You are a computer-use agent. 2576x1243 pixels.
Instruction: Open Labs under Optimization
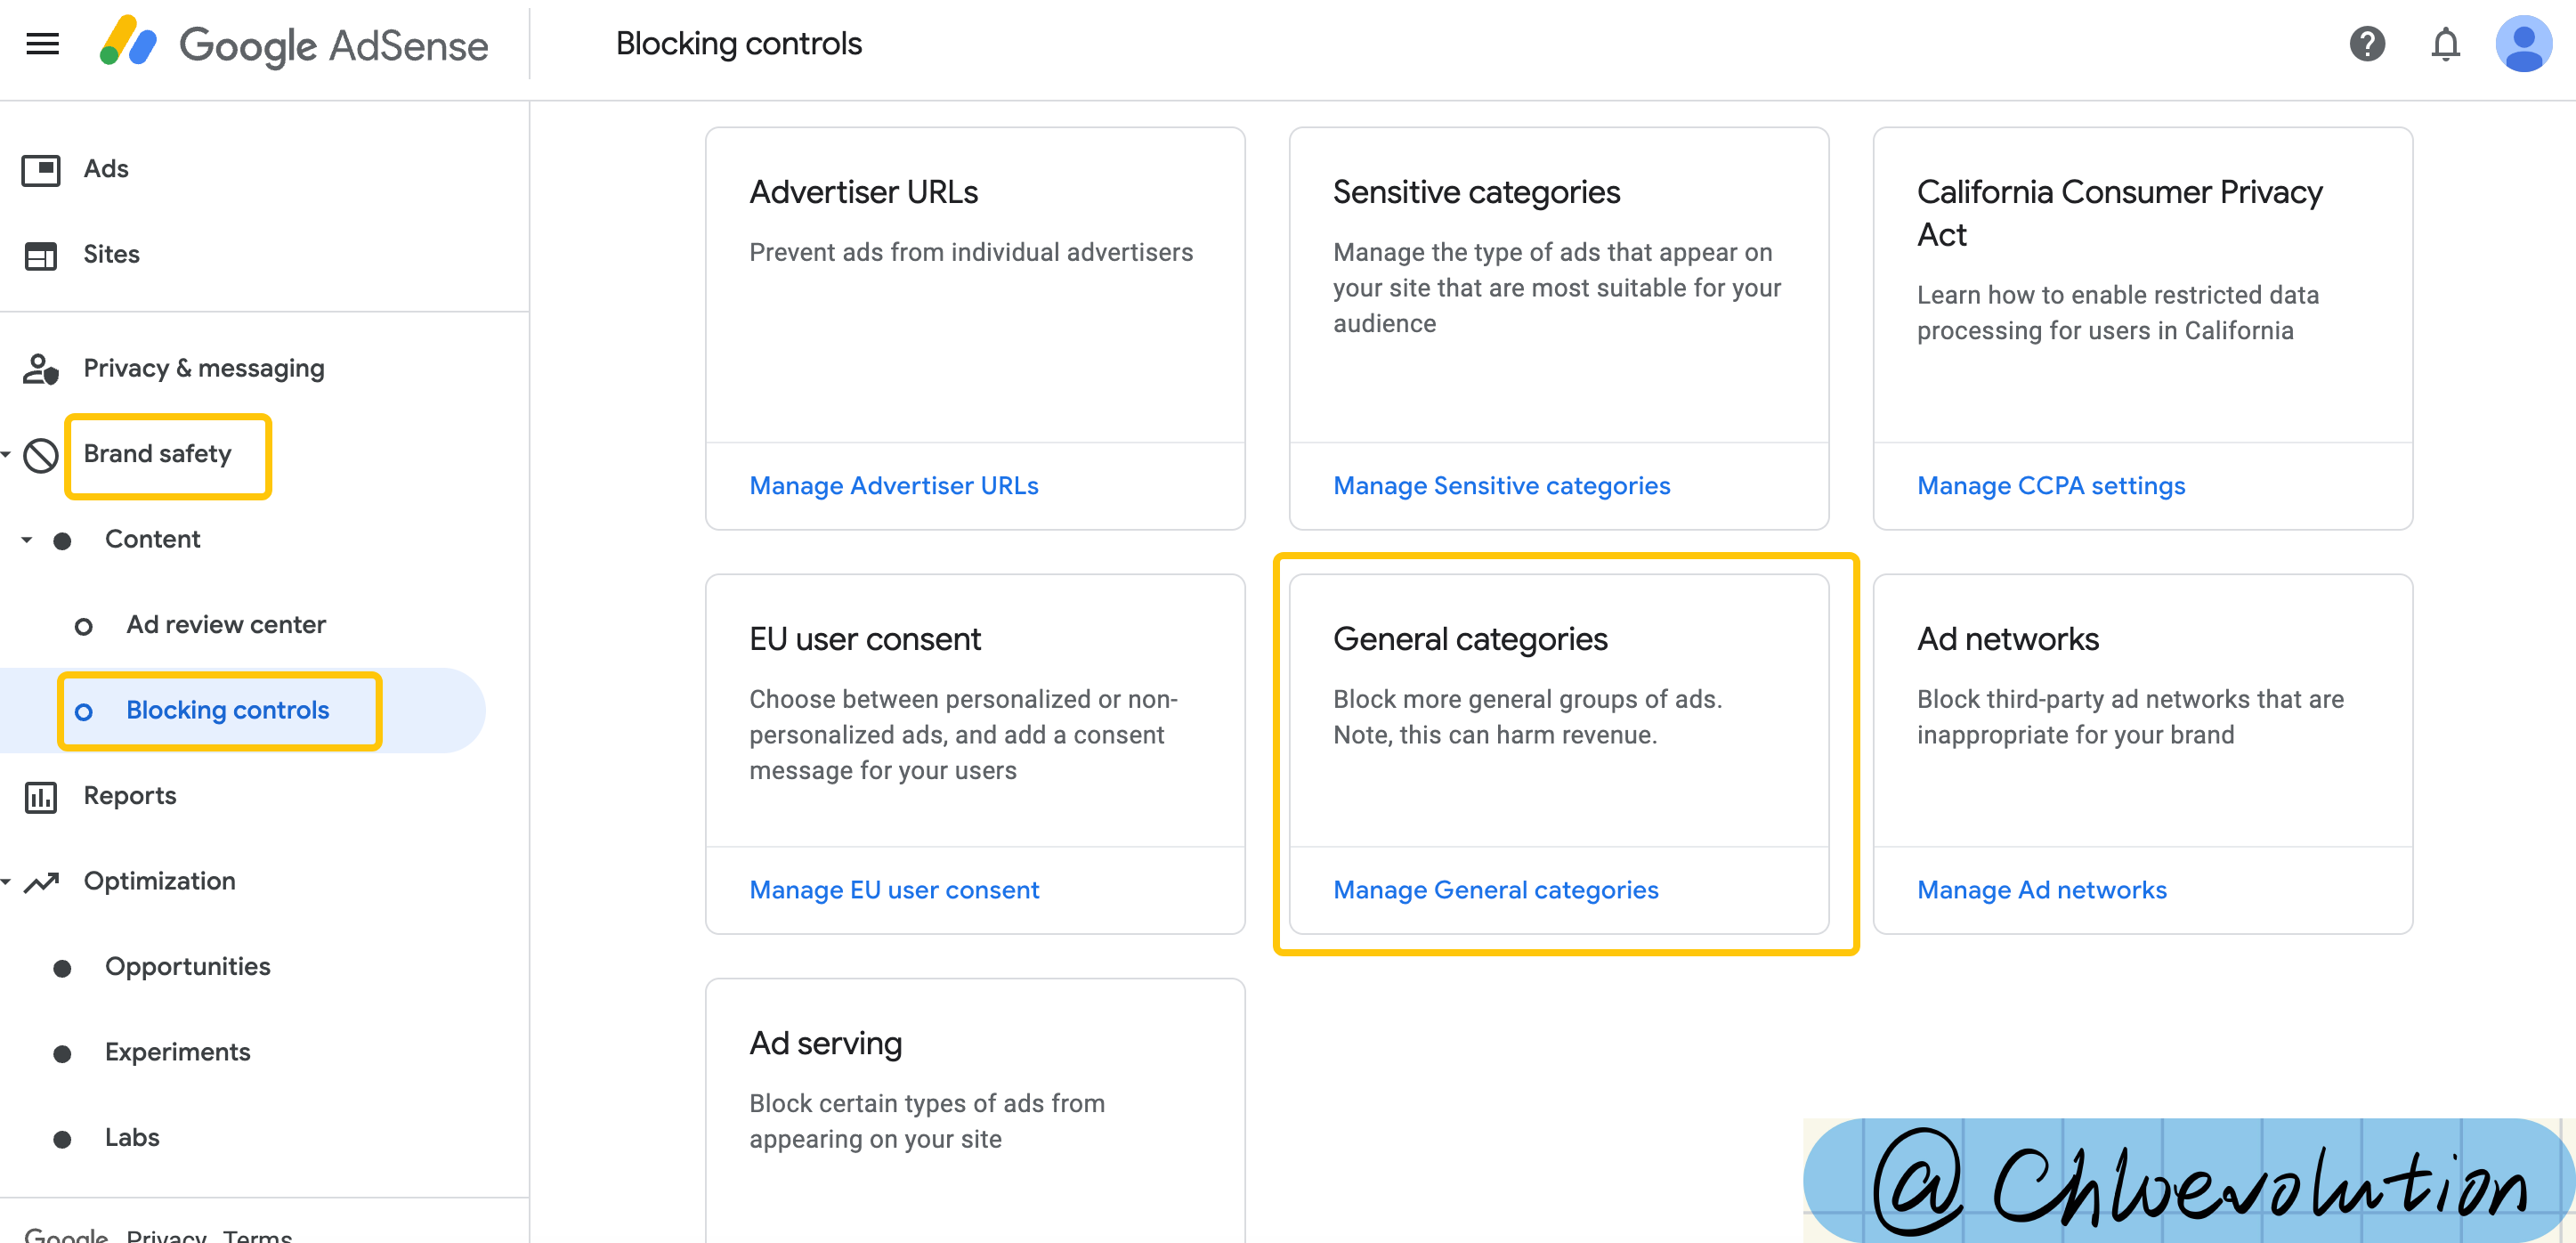tap(132, 1138)
